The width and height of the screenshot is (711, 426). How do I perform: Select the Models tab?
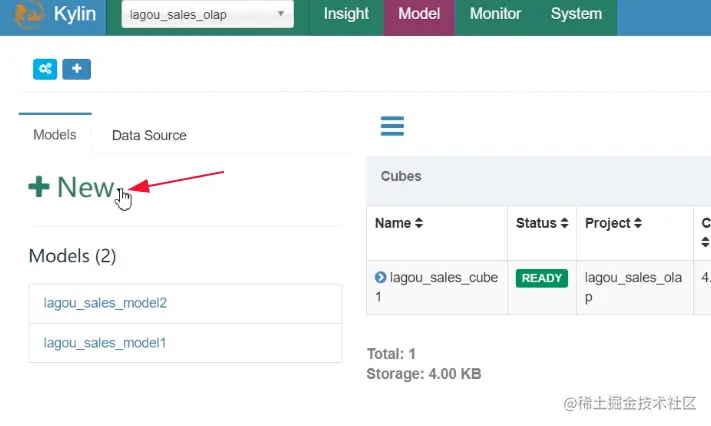point(55,134)
